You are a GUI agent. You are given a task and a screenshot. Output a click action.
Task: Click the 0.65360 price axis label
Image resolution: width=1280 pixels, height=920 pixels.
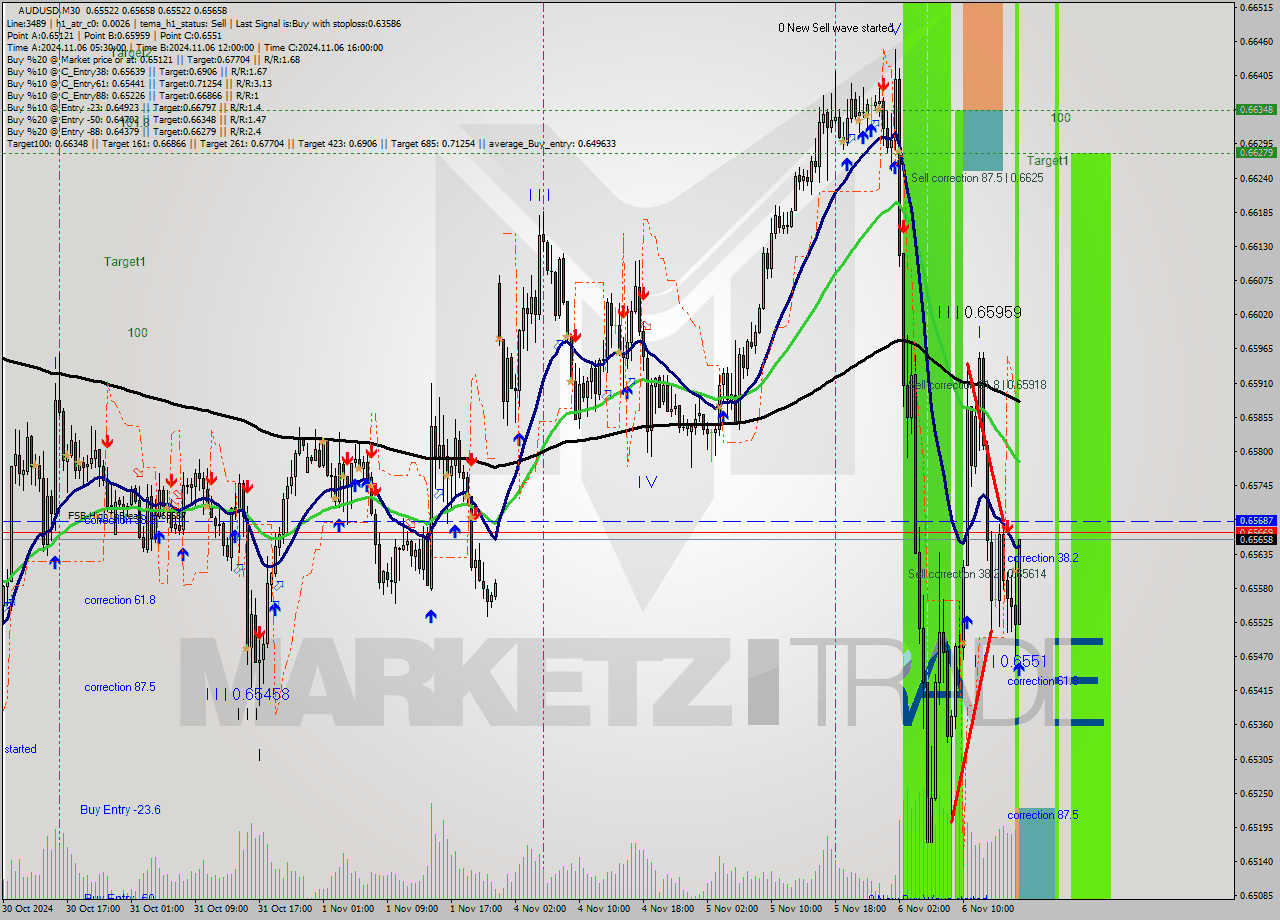1256,724
